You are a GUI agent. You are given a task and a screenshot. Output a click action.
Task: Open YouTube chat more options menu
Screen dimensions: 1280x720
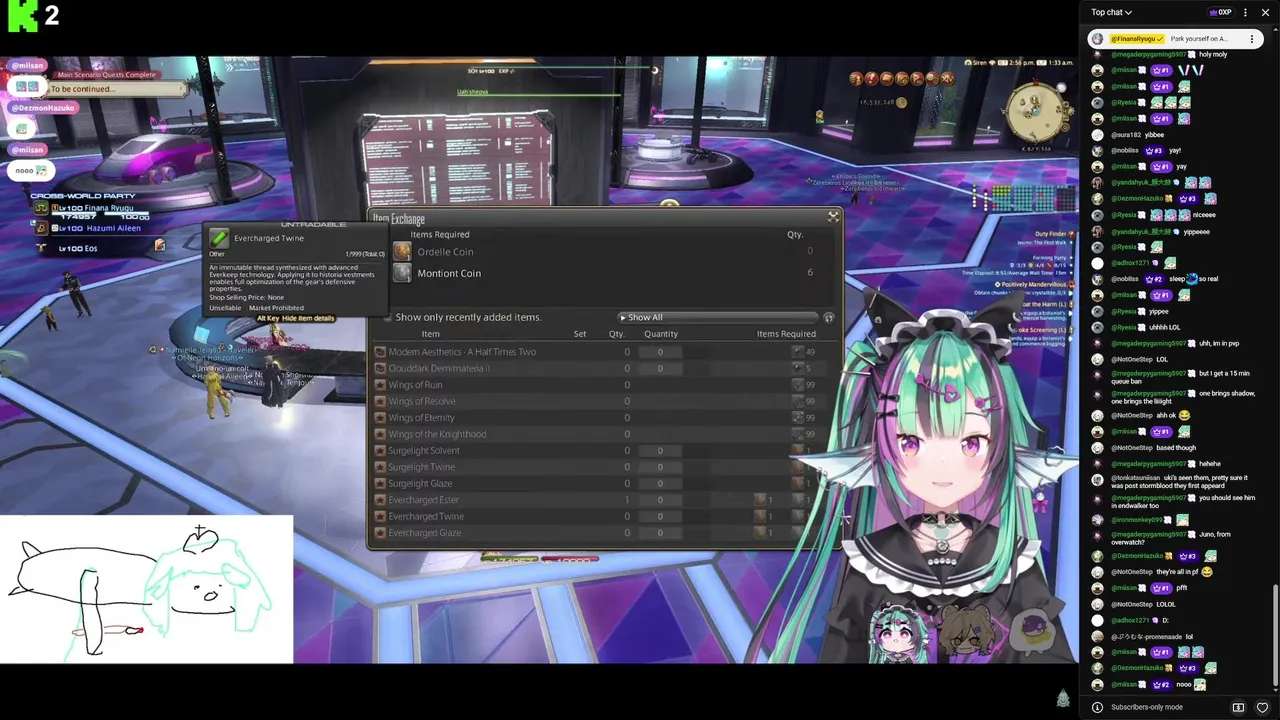click(1245, 12)
